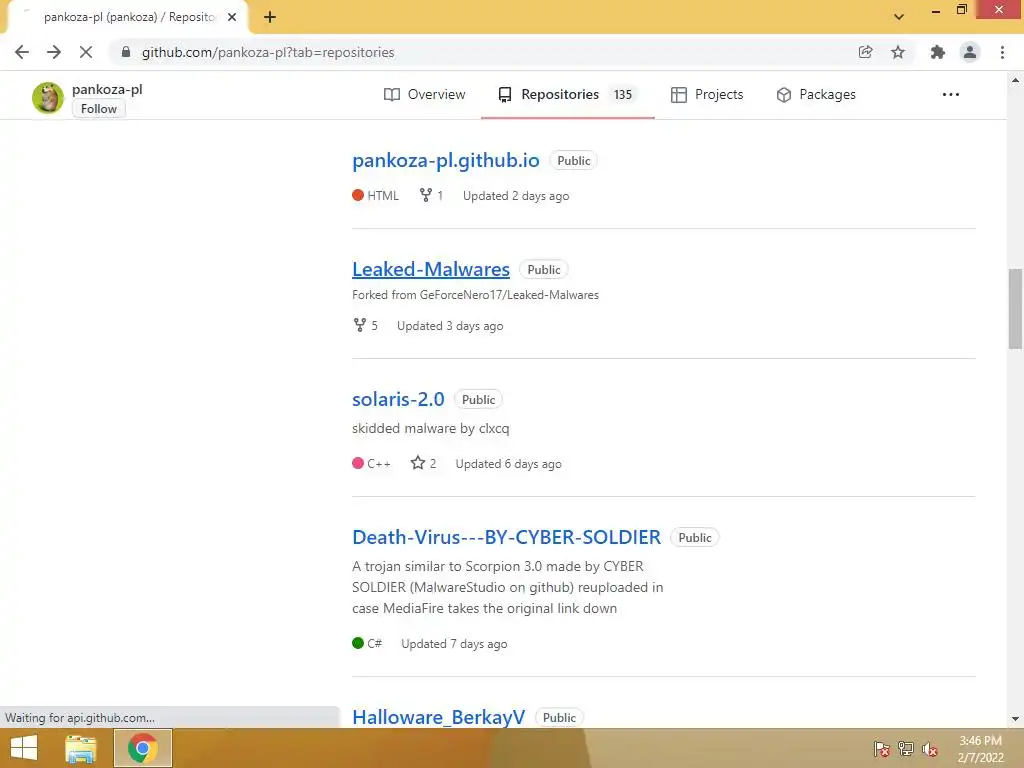
Task: Click the fork count icon for Leaked-Malwares
Action: 360,325
